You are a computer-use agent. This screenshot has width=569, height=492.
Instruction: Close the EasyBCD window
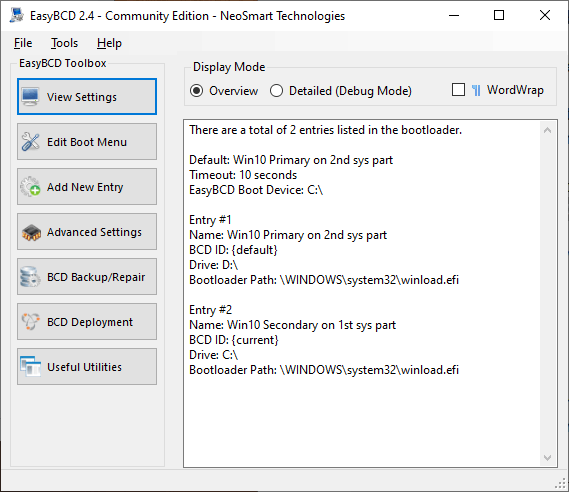(545, 15)
